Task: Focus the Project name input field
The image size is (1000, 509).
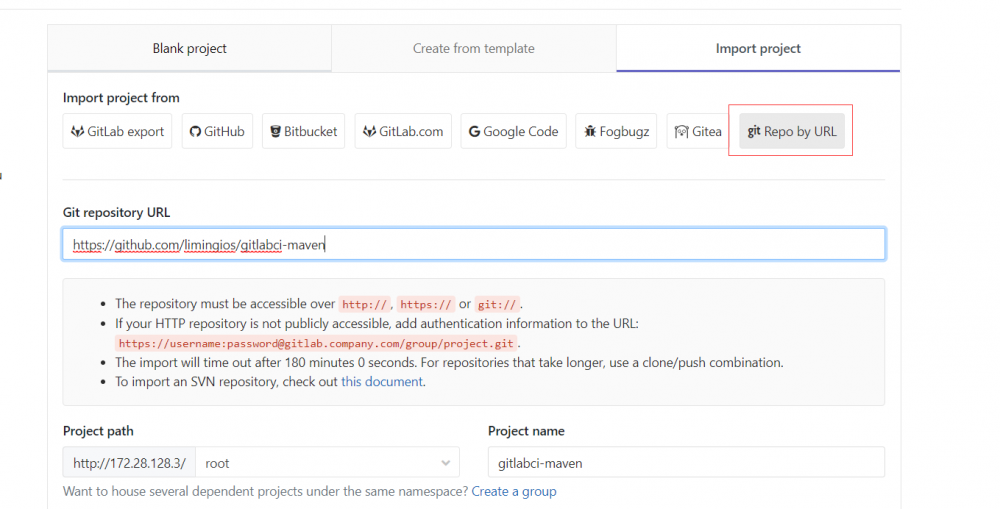Action: coord(686,463)
